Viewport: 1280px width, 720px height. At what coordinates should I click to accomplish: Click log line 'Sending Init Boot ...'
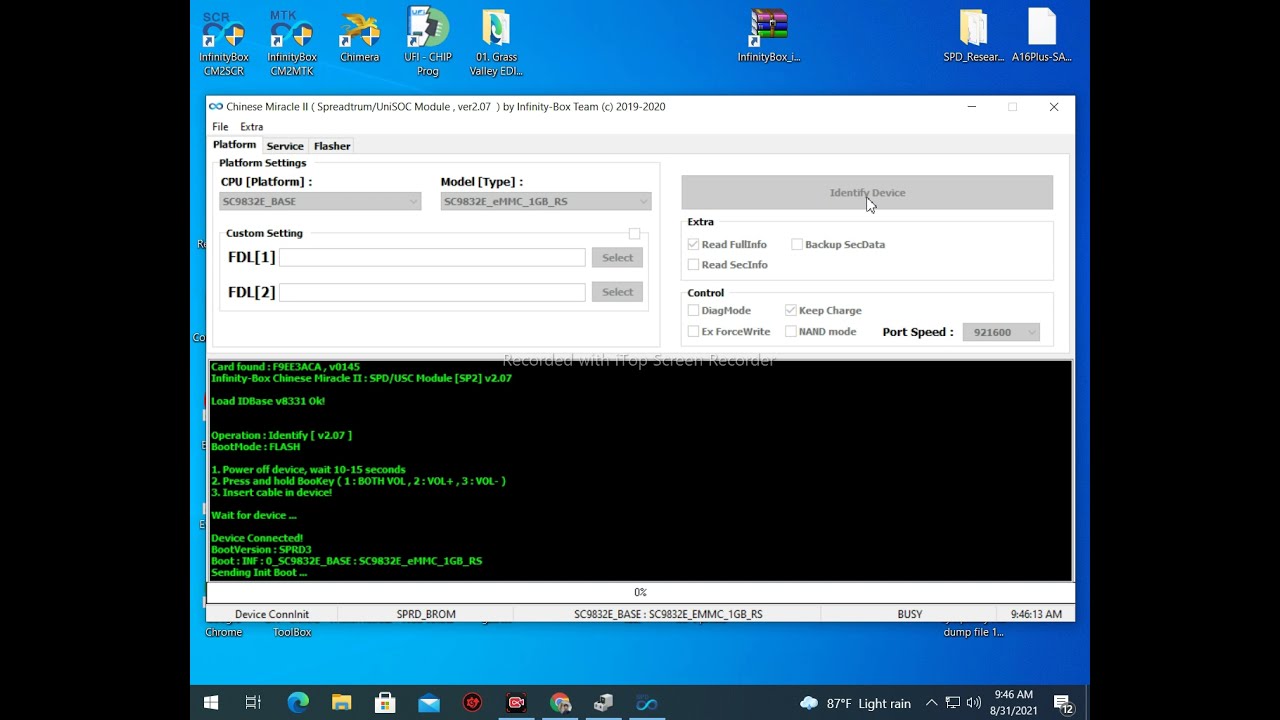click(x=259, y=572)
